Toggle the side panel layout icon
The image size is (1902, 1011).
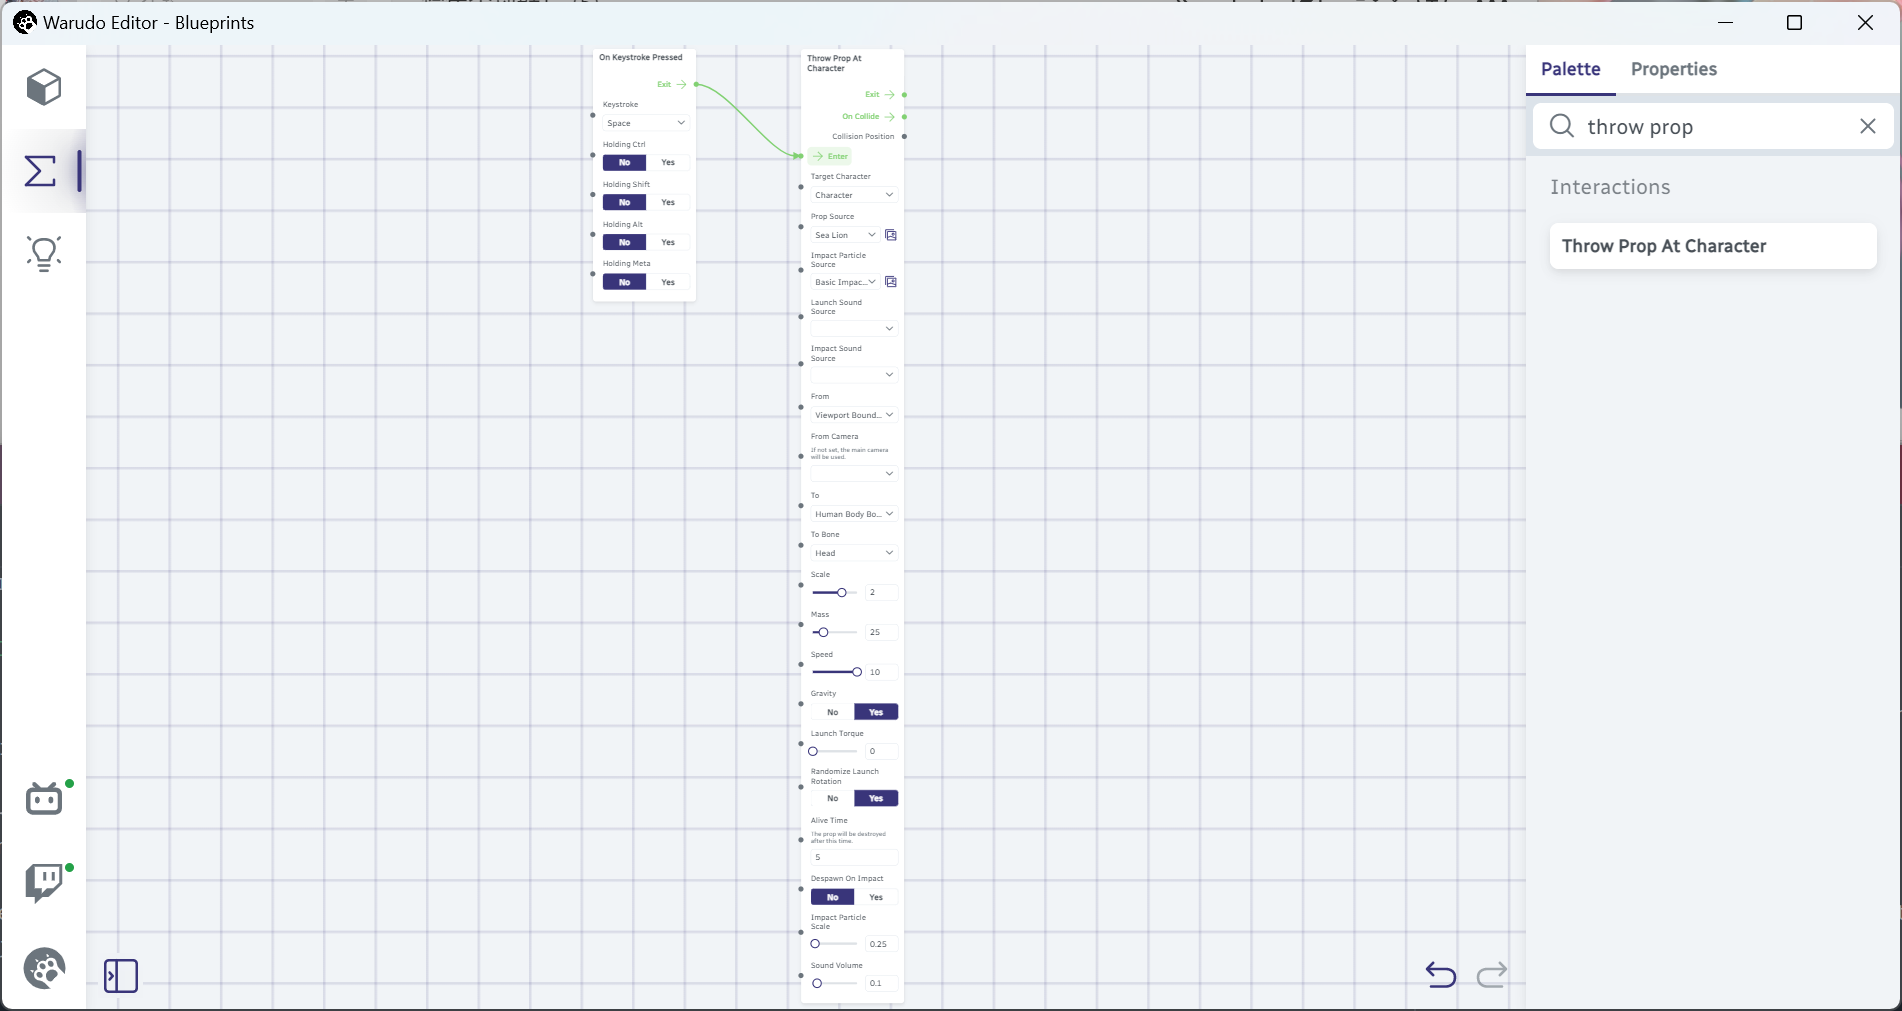(x=121, y=975)
